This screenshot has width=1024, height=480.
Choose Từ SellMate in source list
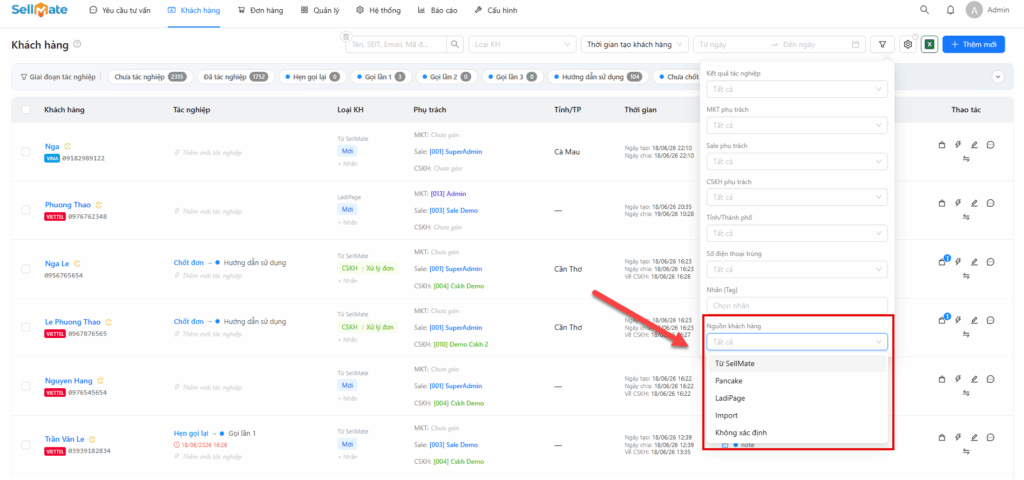797,363
